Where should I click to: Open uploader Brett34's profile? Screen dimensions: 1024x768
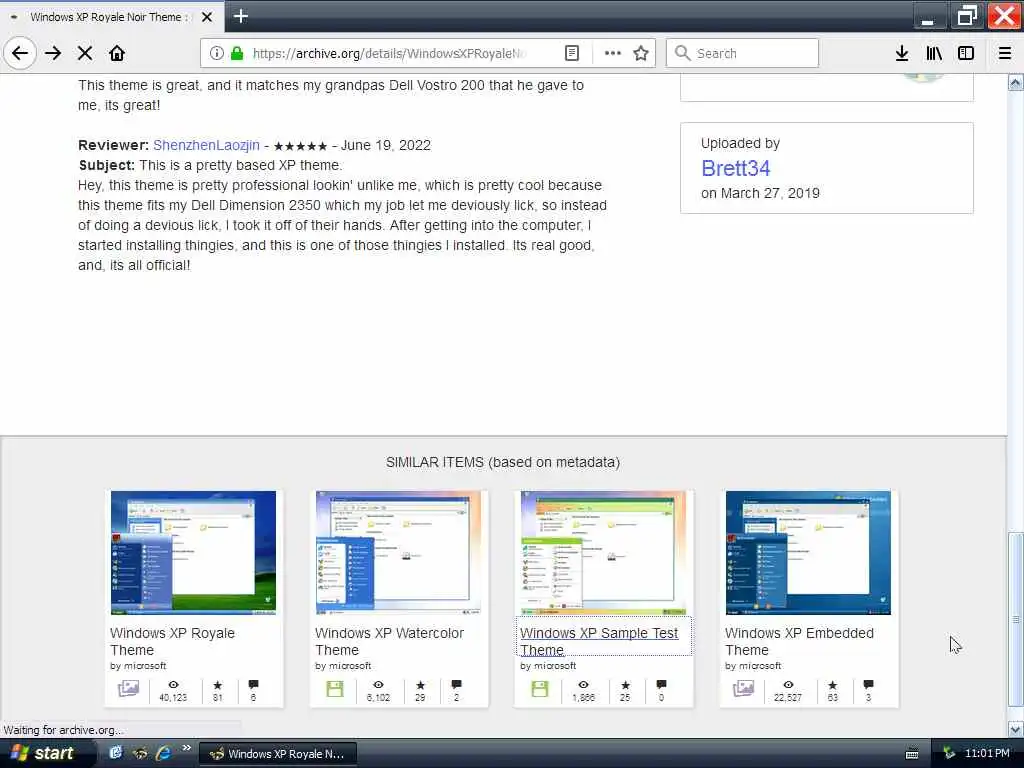point(735,168)
